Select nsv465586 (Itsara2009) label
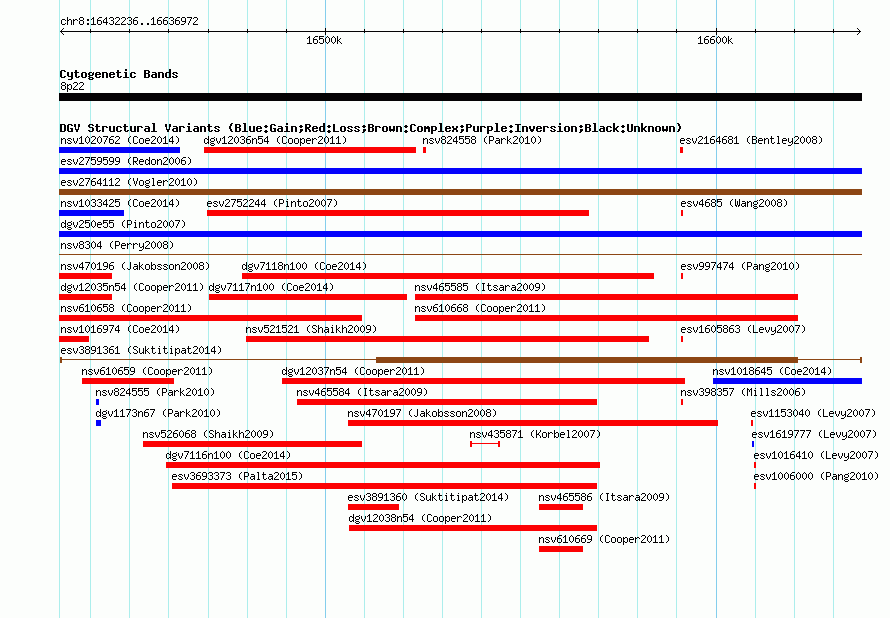This screenshot has width=890, height=618. [604, 497]
